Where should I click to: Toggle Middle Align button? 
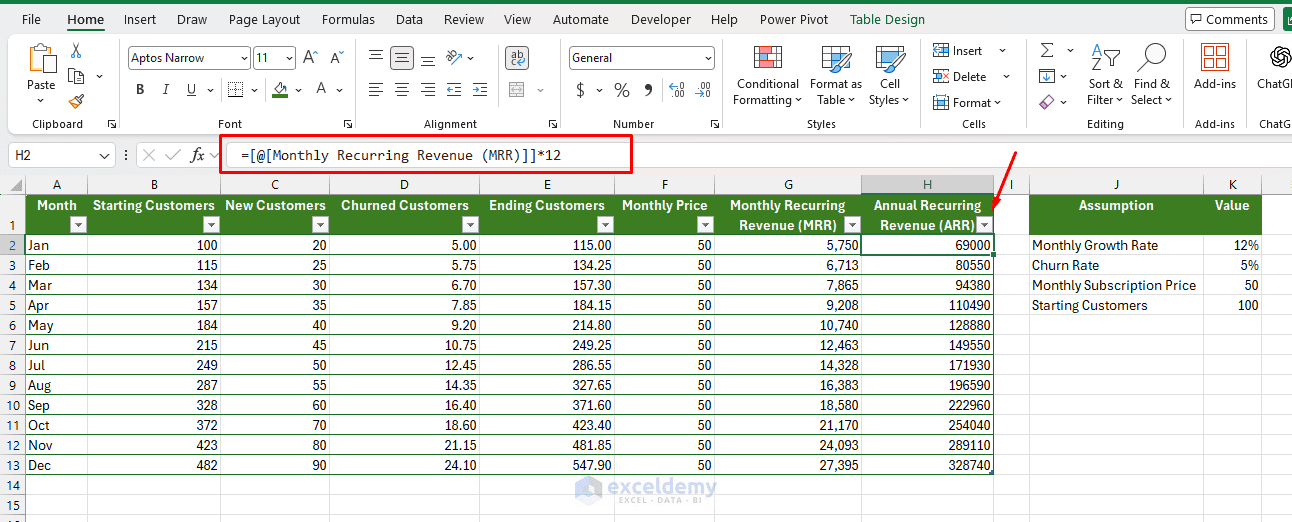402,58
